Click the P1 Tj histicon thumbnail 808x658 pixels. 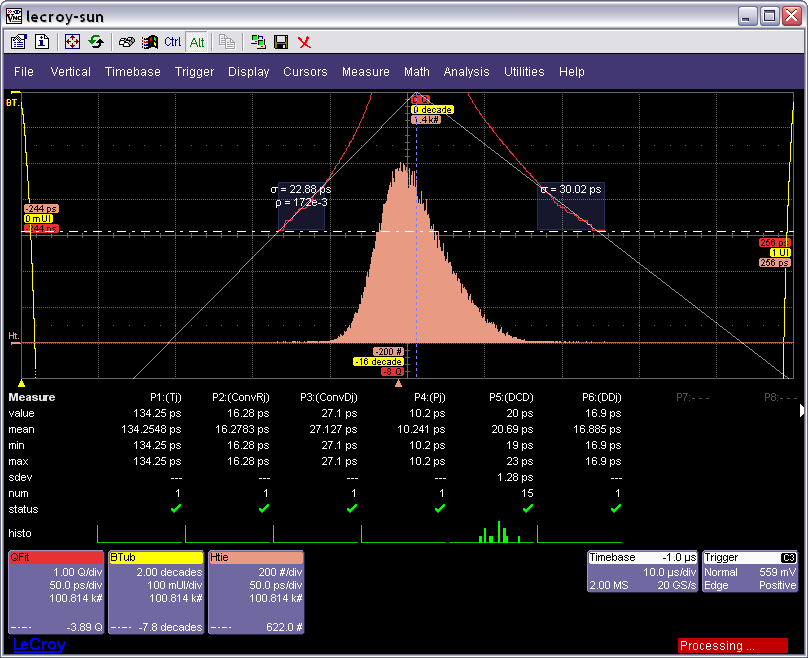click(140, 533)
